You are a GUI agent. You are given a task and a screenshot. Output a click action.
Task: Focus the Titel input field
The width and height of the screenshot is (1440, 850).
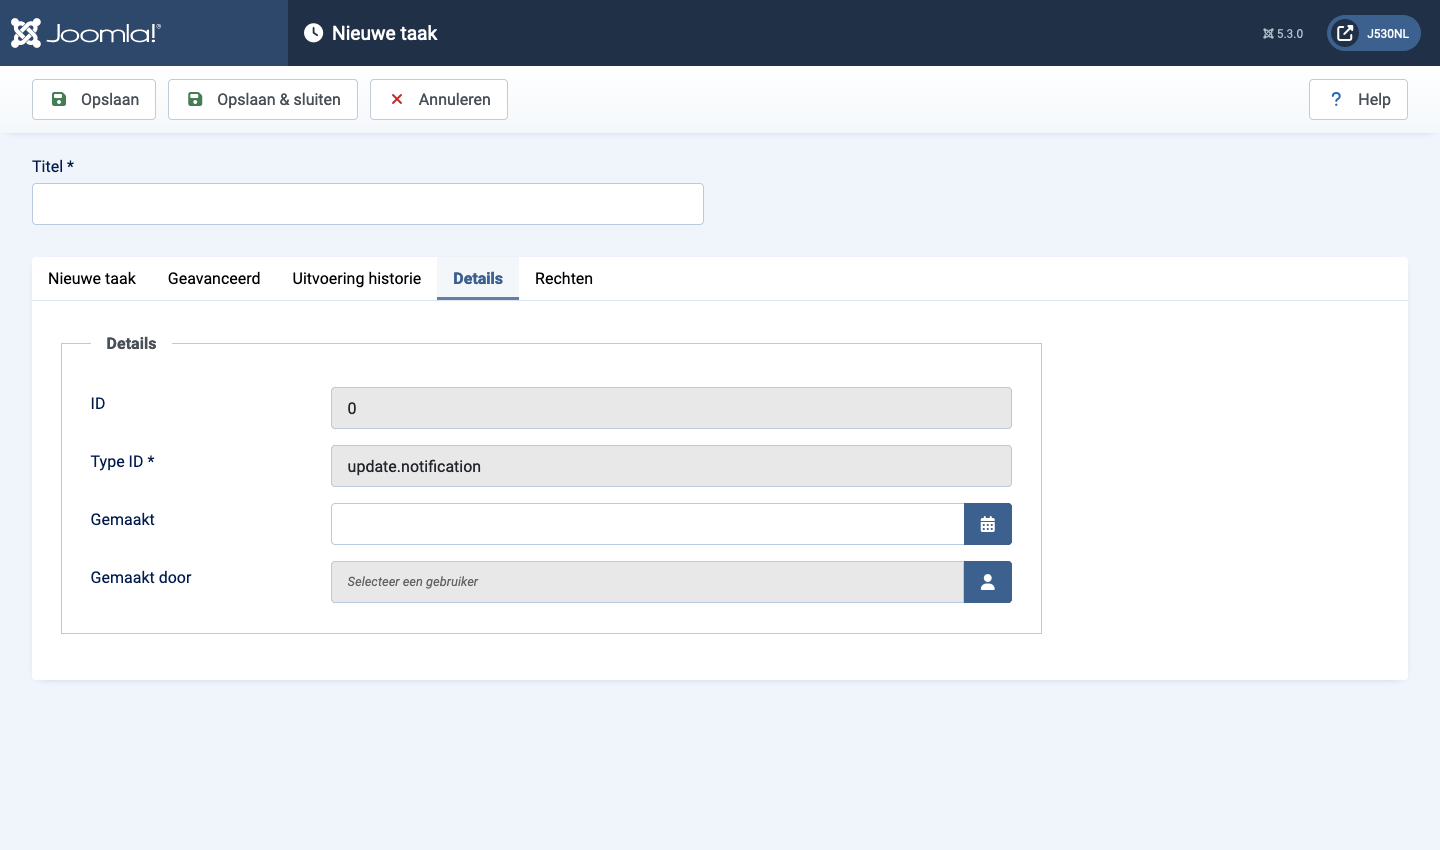pos(368,204)
